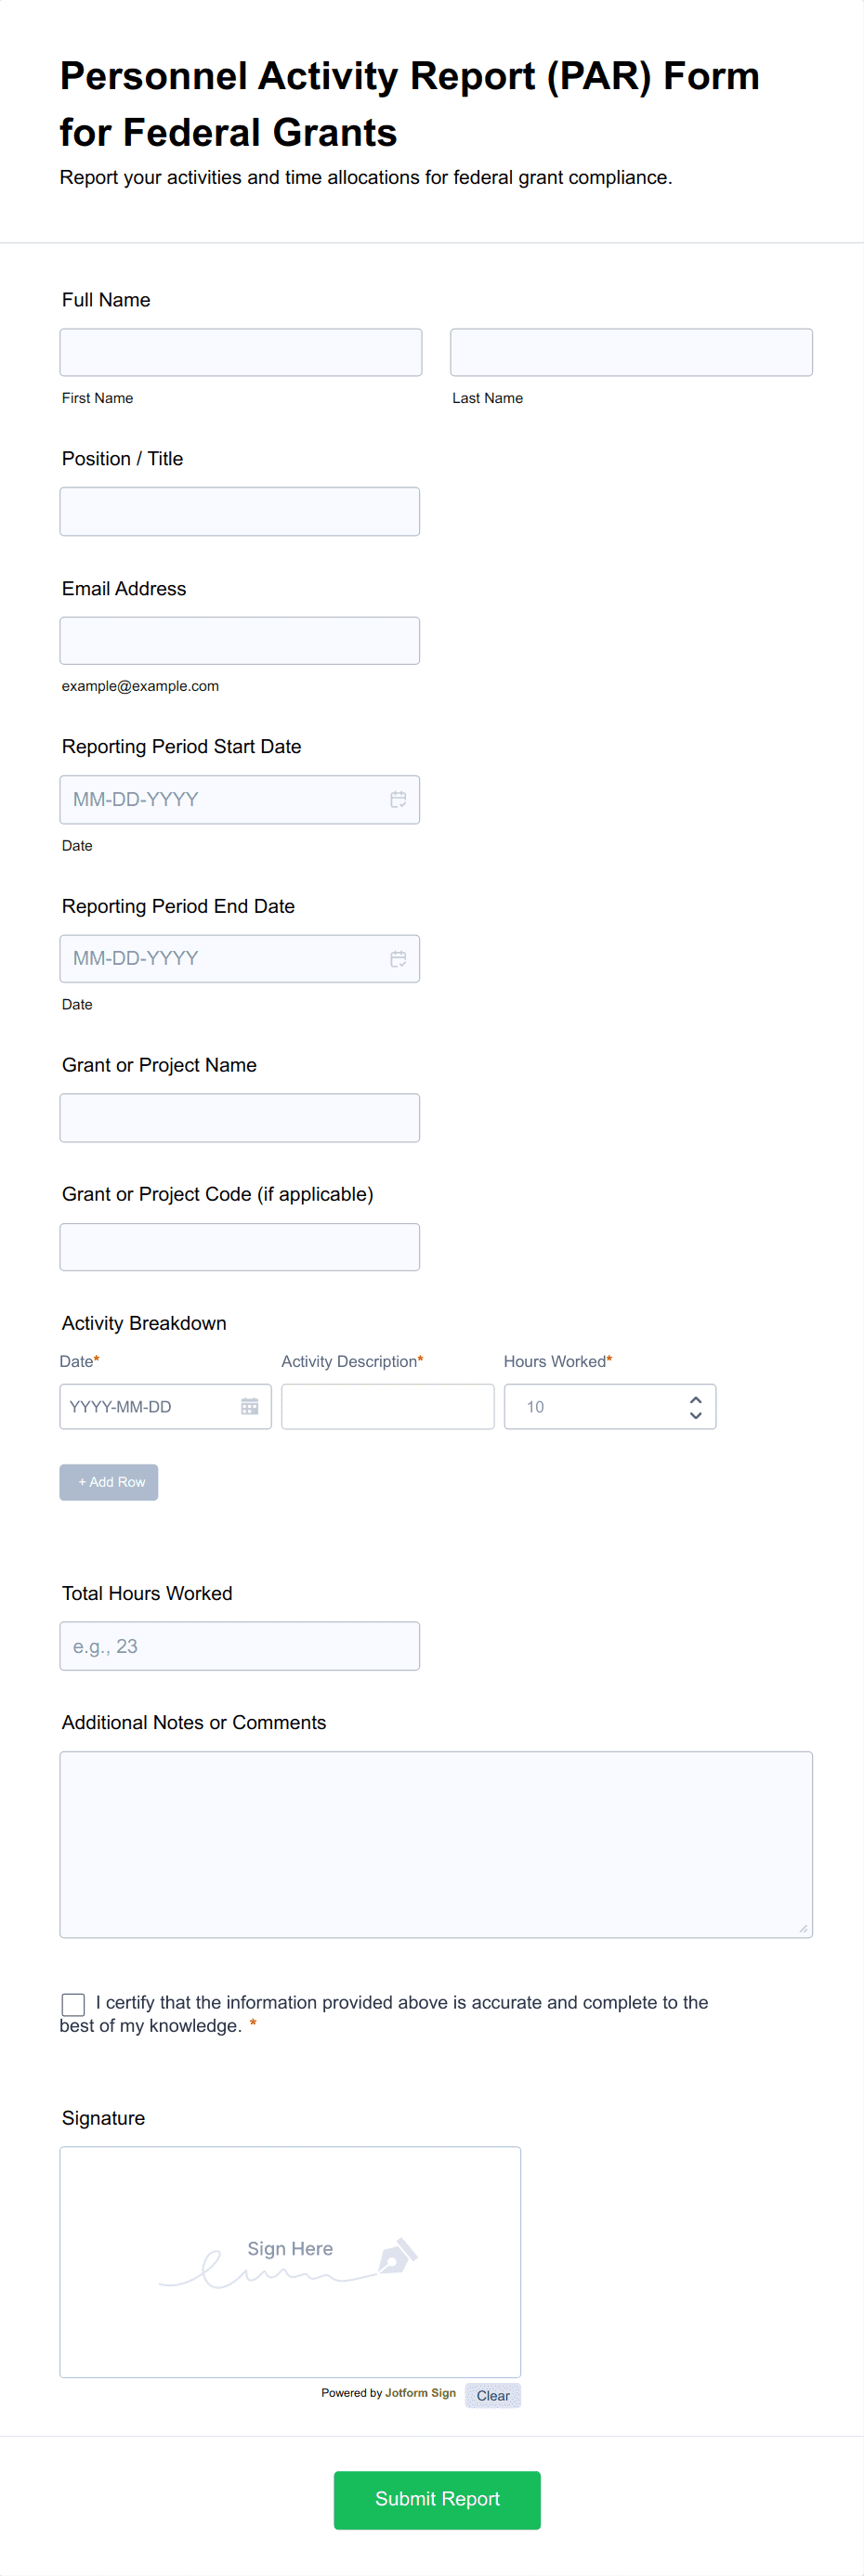Select the Position / Title input
This screenshot has width=864, height=2576.
click(240, 511)
